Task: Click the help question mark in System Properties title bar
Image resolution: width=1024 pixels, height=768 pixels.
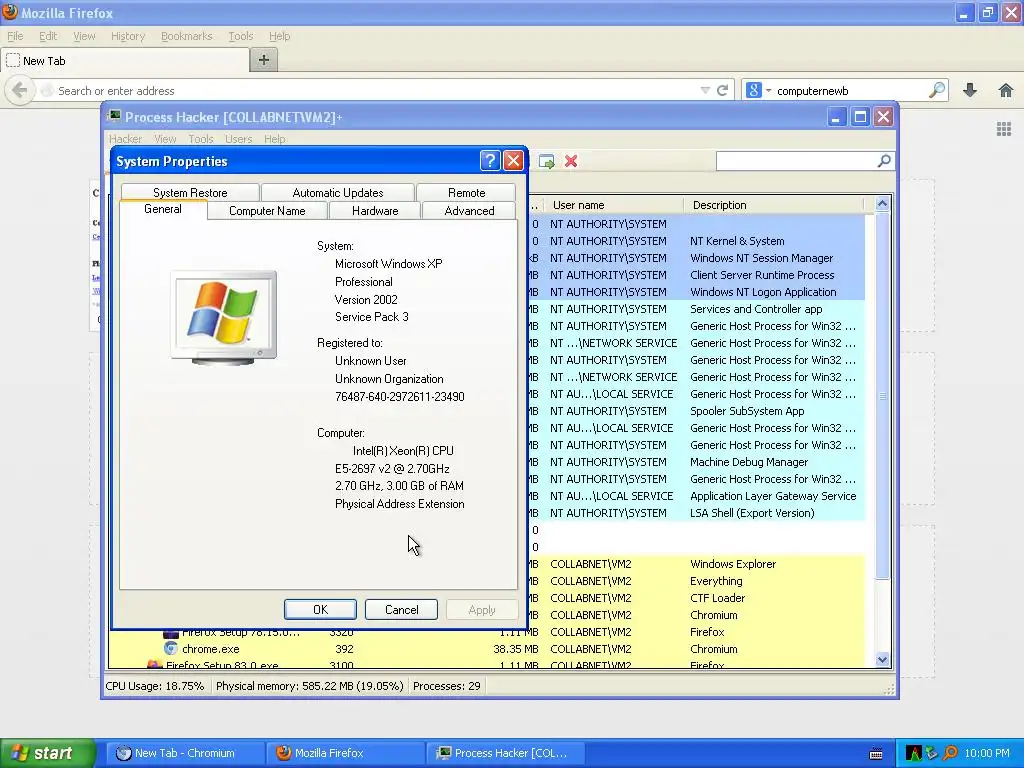Action: 490,161
